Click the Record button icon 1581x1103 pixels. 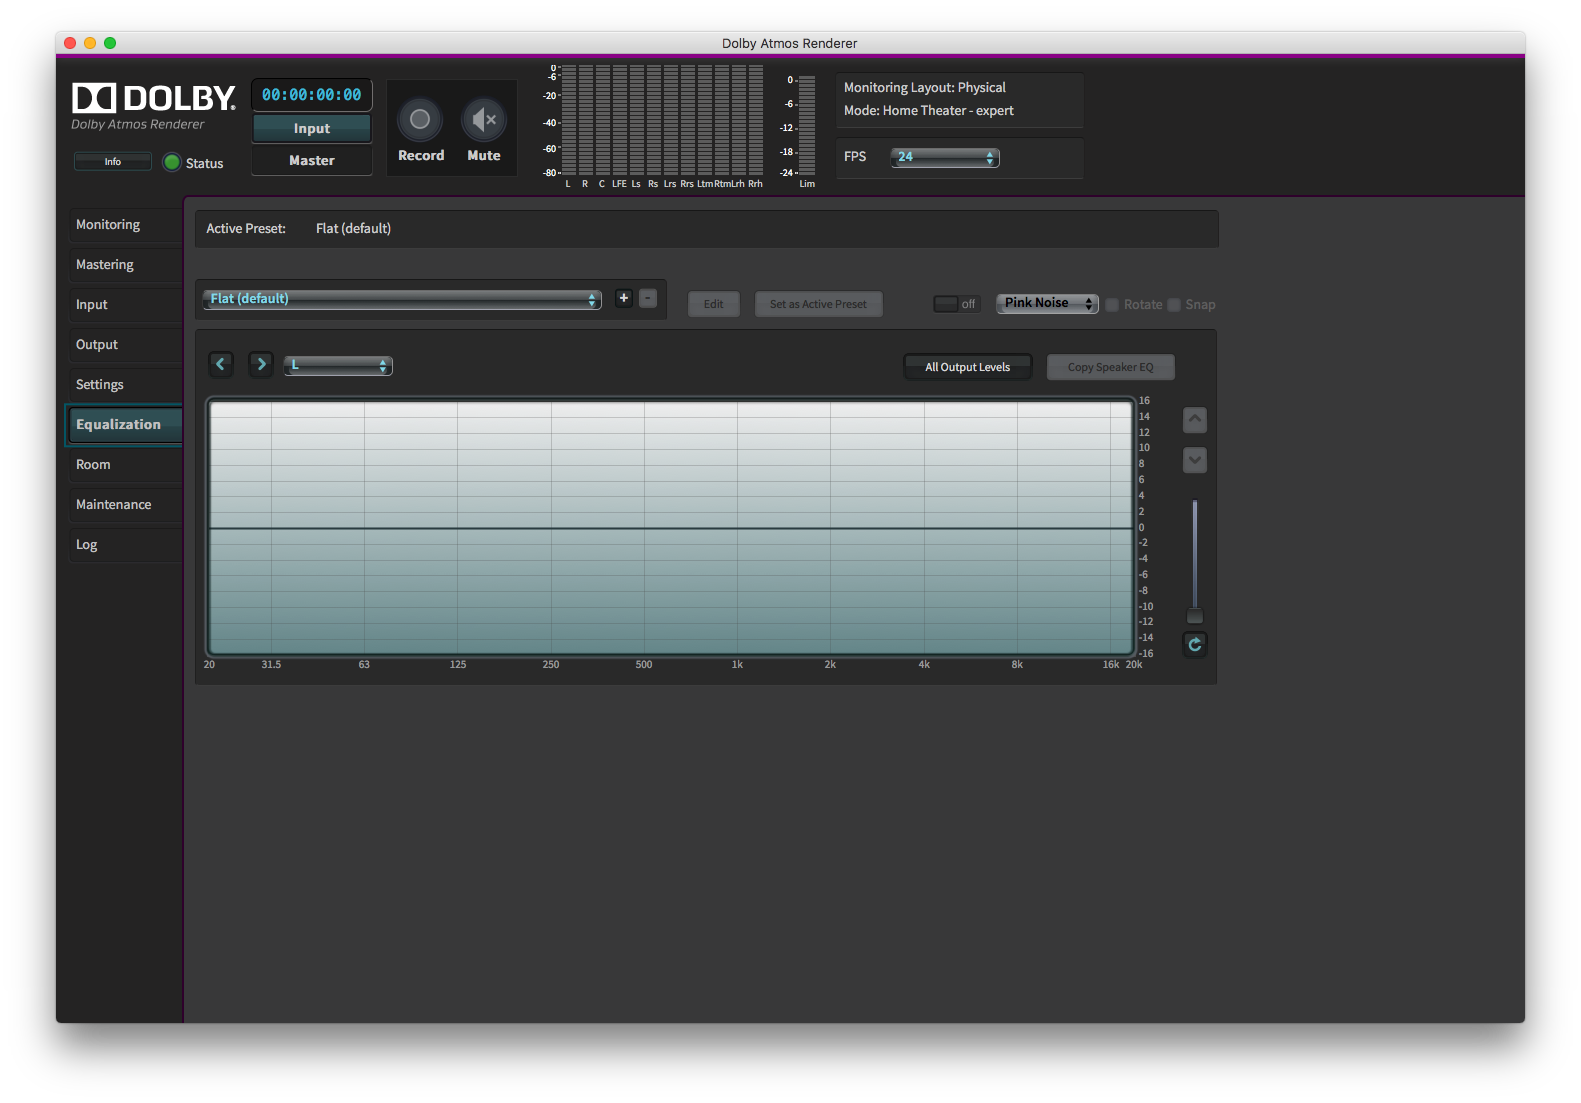click(x=420, y=120)
